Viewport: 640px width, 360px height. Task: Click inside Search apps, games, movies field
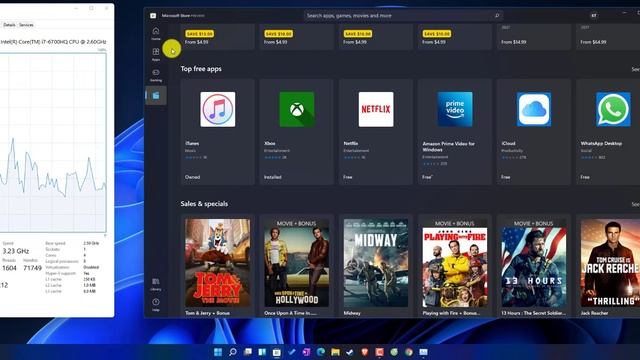(403, 16)
